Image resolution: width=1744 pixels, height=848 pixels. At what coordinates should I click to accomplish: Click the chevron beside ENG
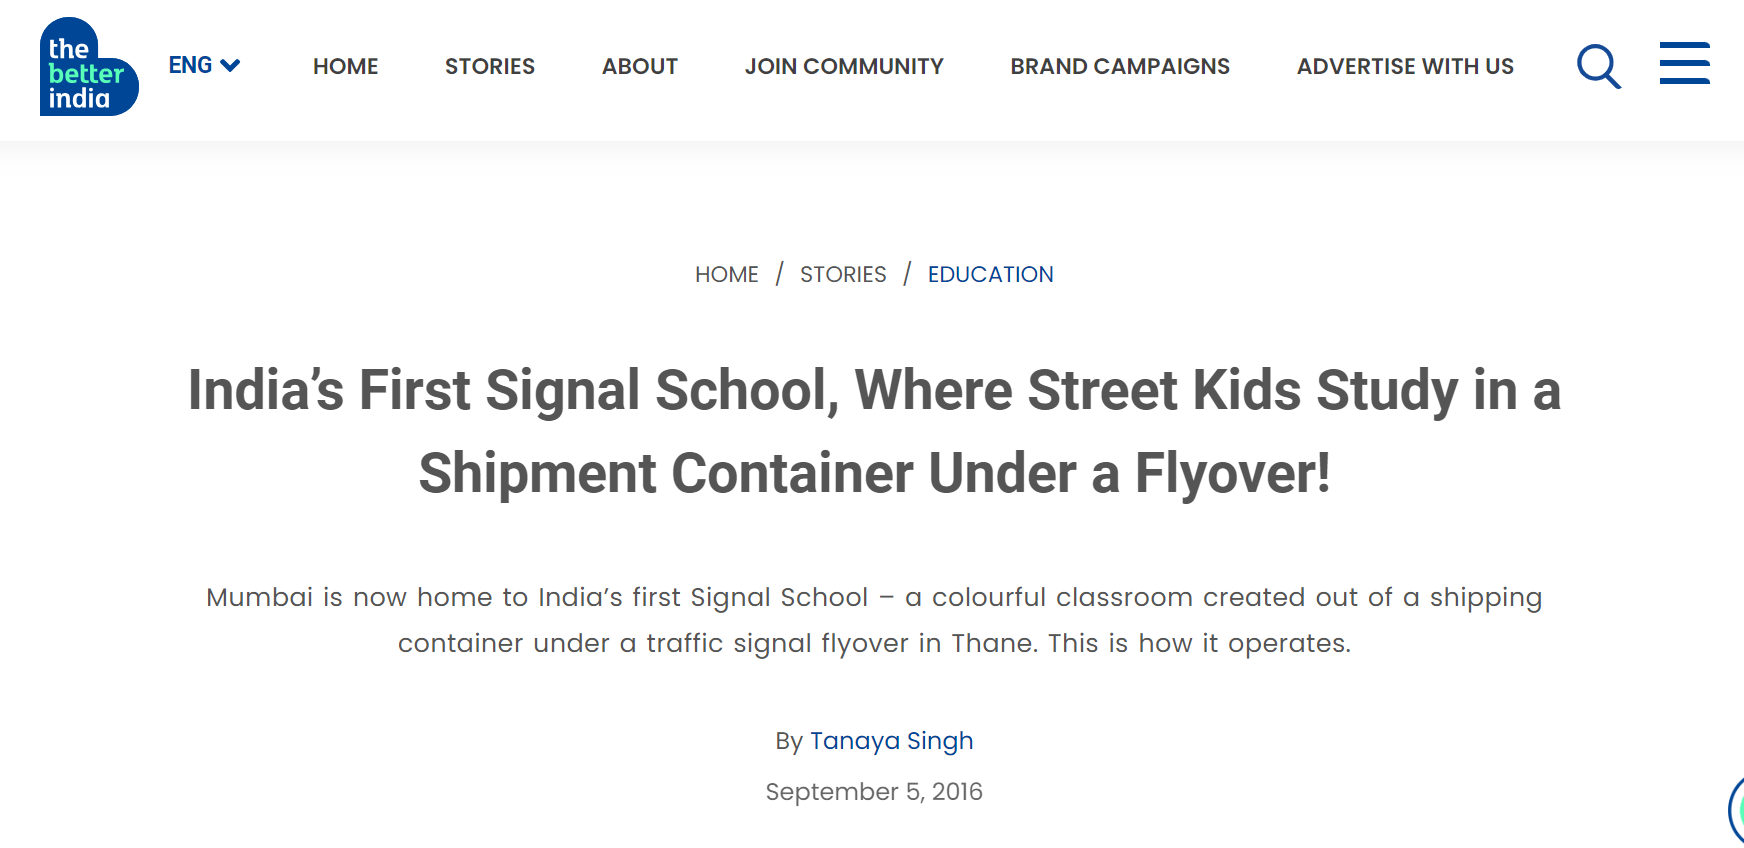(230, 66)
